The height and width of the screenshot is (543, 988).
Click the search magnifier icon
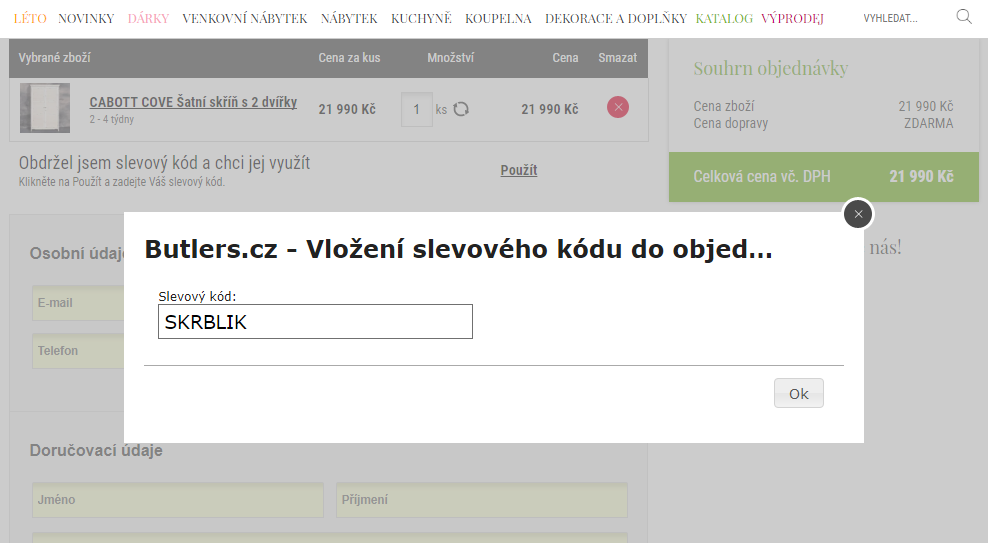point(964,17)
